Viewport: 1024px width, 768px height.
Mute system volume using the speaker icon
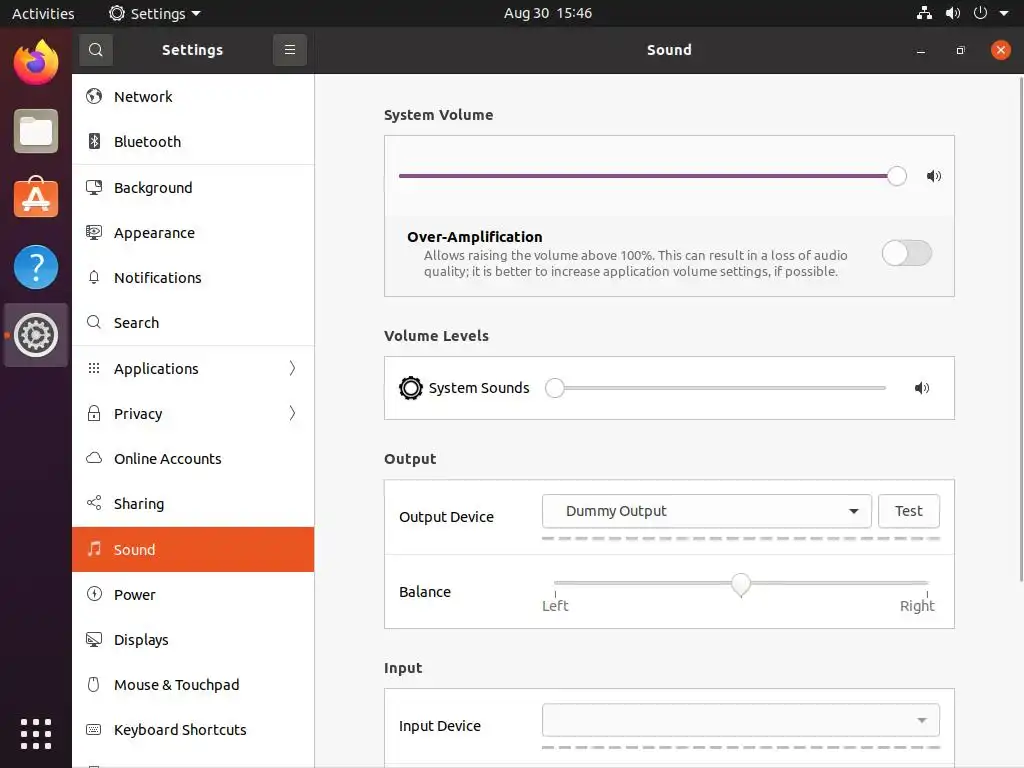pos(934,177)
